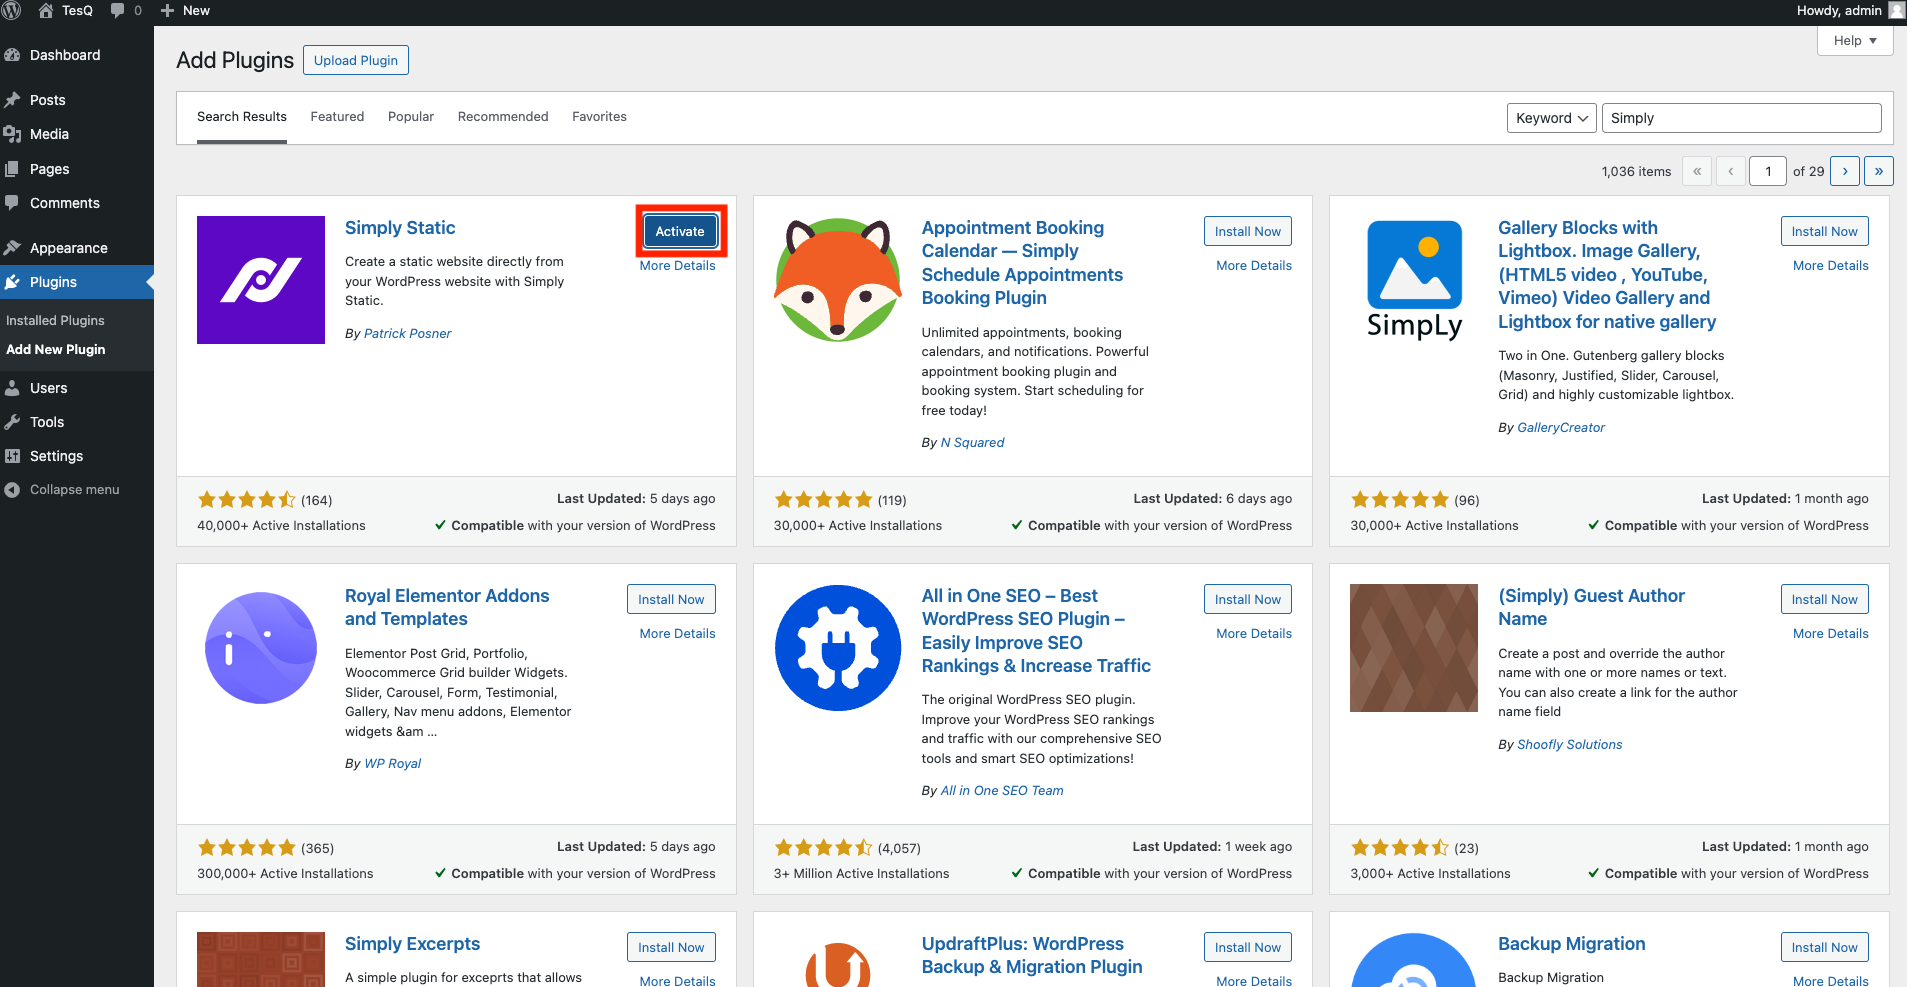Open More Details for Appointment Booking Calendar
This screenshot has width=1907, height=987.
point(1252,265)
